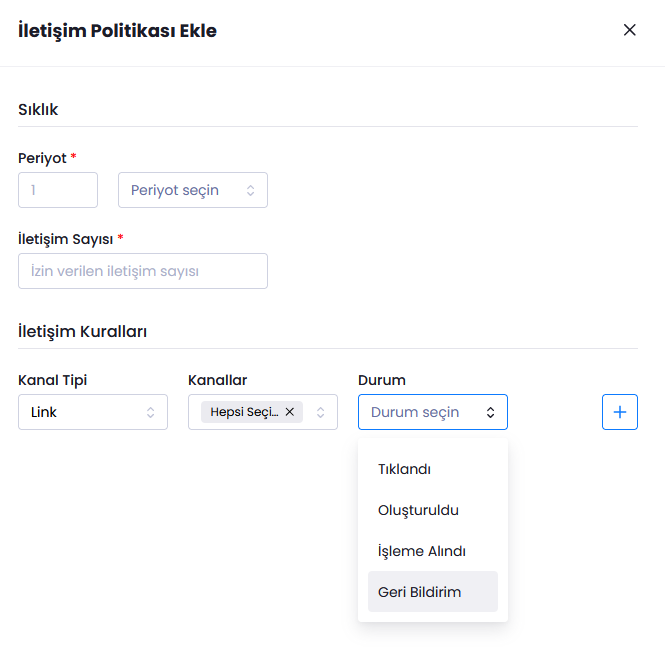The height and width of the screenshot is (672, 665).
Task: Remove the Hepsi Seçi… tag
Action: click(290, 412)
